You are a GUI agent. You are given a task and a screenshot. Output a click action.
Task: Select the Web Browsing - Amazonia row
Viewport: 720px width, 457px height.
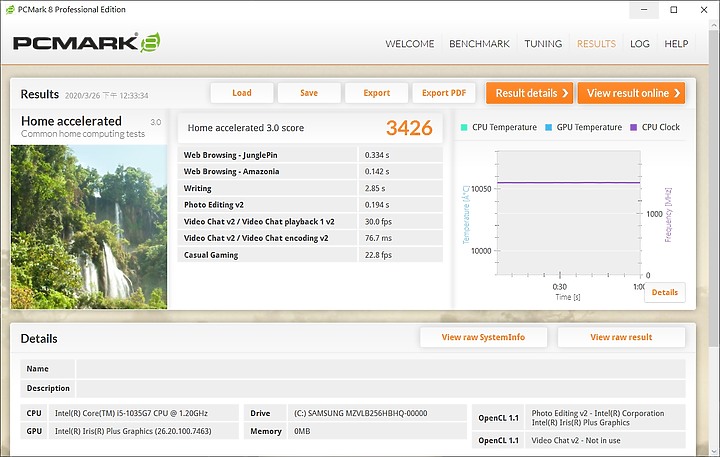[x=310, y=171]
